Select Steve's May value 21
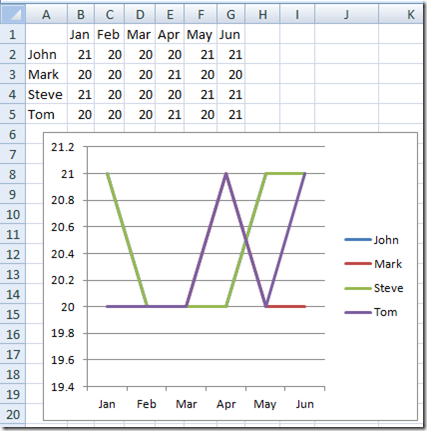The width and height of the screenshot is (427, 431). tap(201, 94)
